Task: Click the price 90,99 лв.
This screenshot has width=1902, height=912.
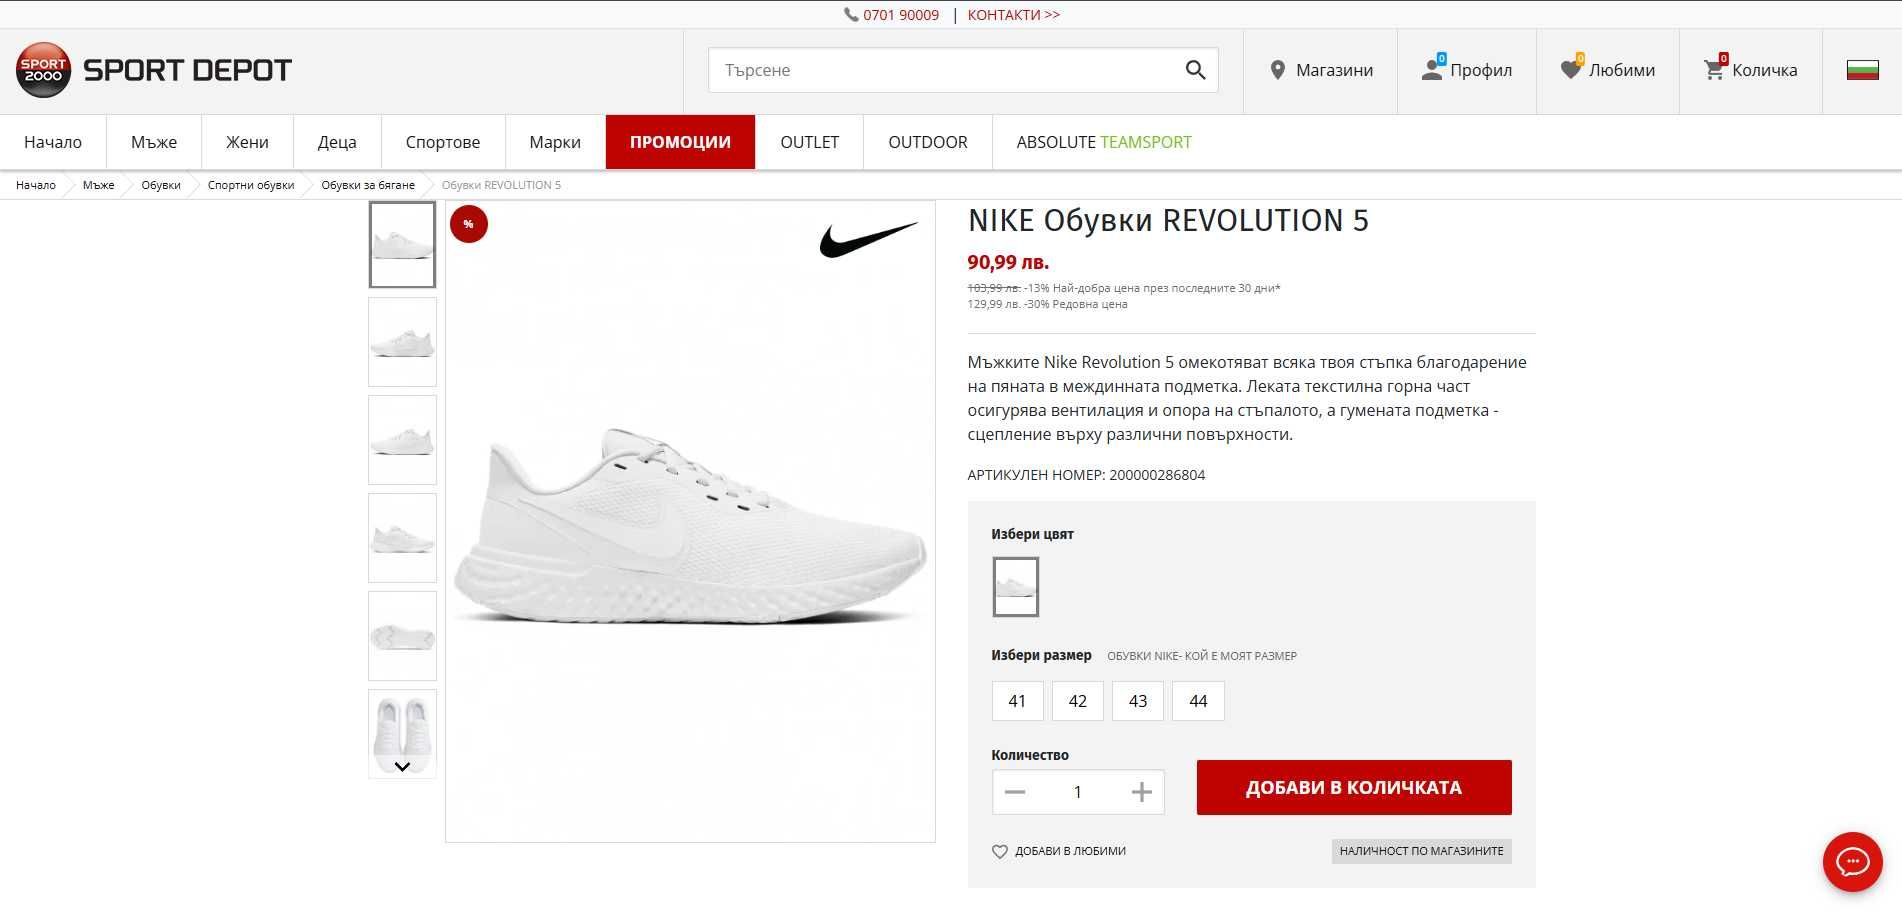Action: [1008, 262]
